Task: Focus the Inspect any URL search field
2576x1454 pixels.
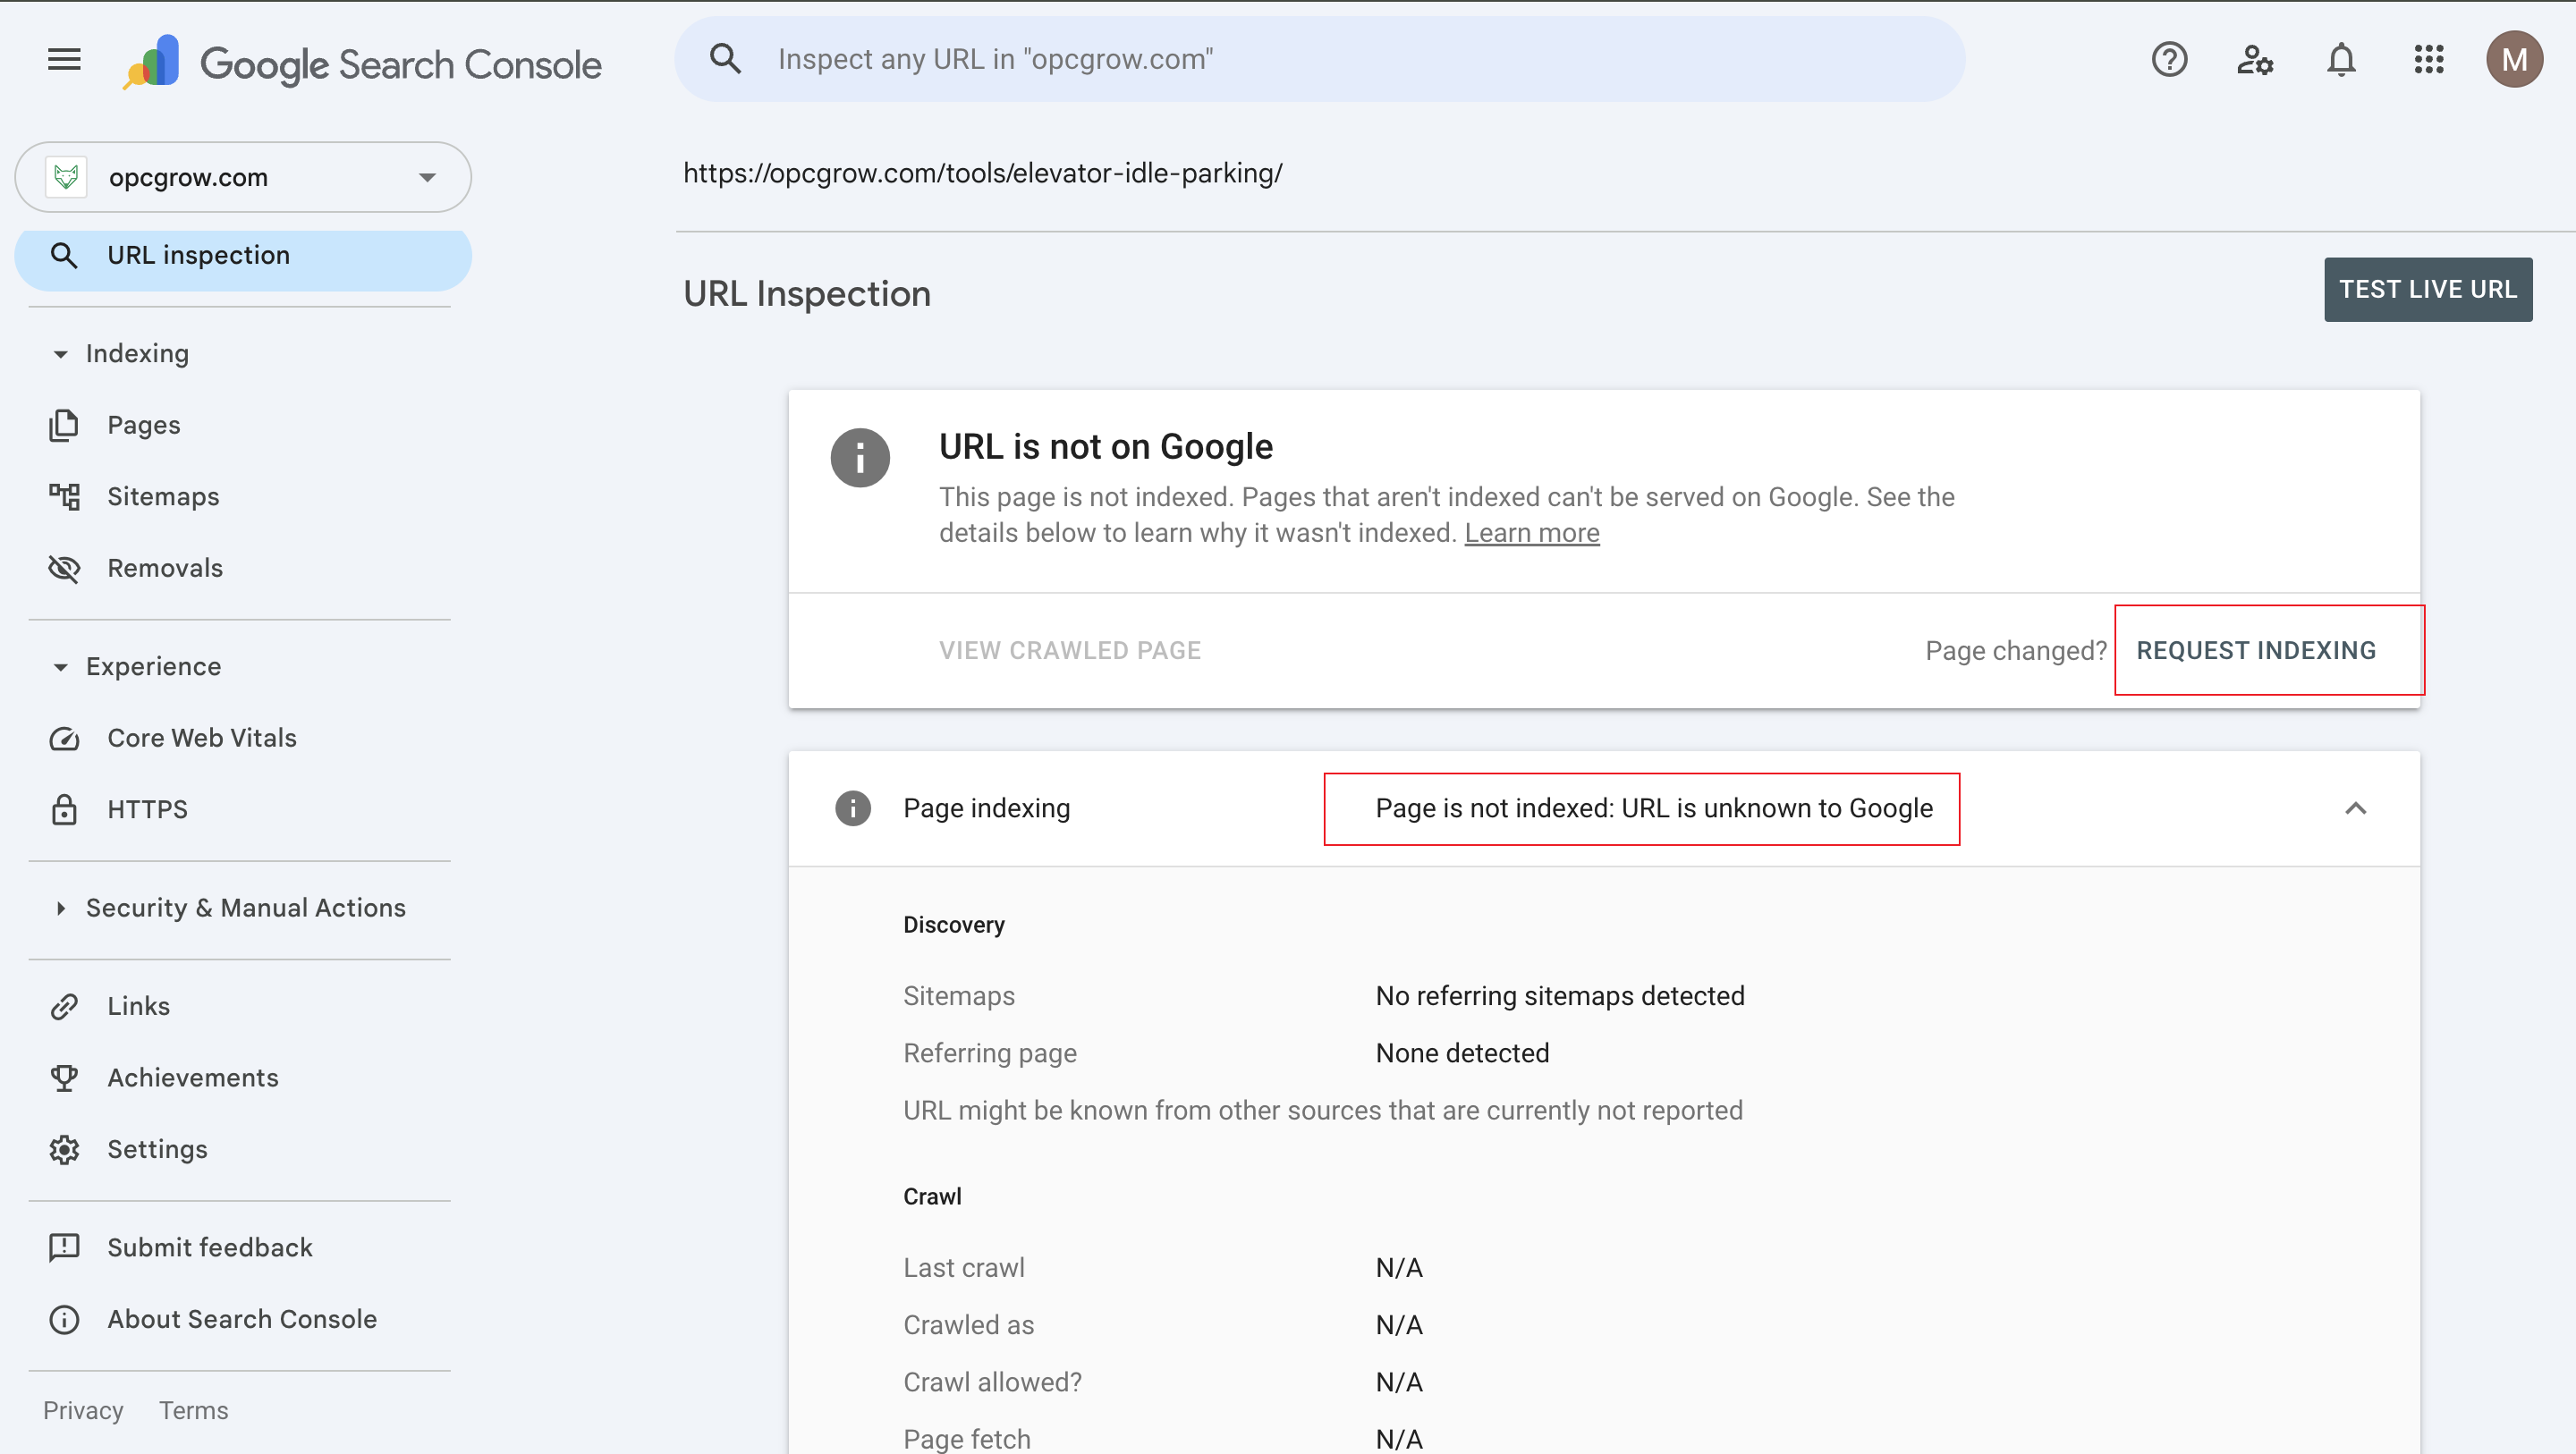Action: pos(1320,59)
